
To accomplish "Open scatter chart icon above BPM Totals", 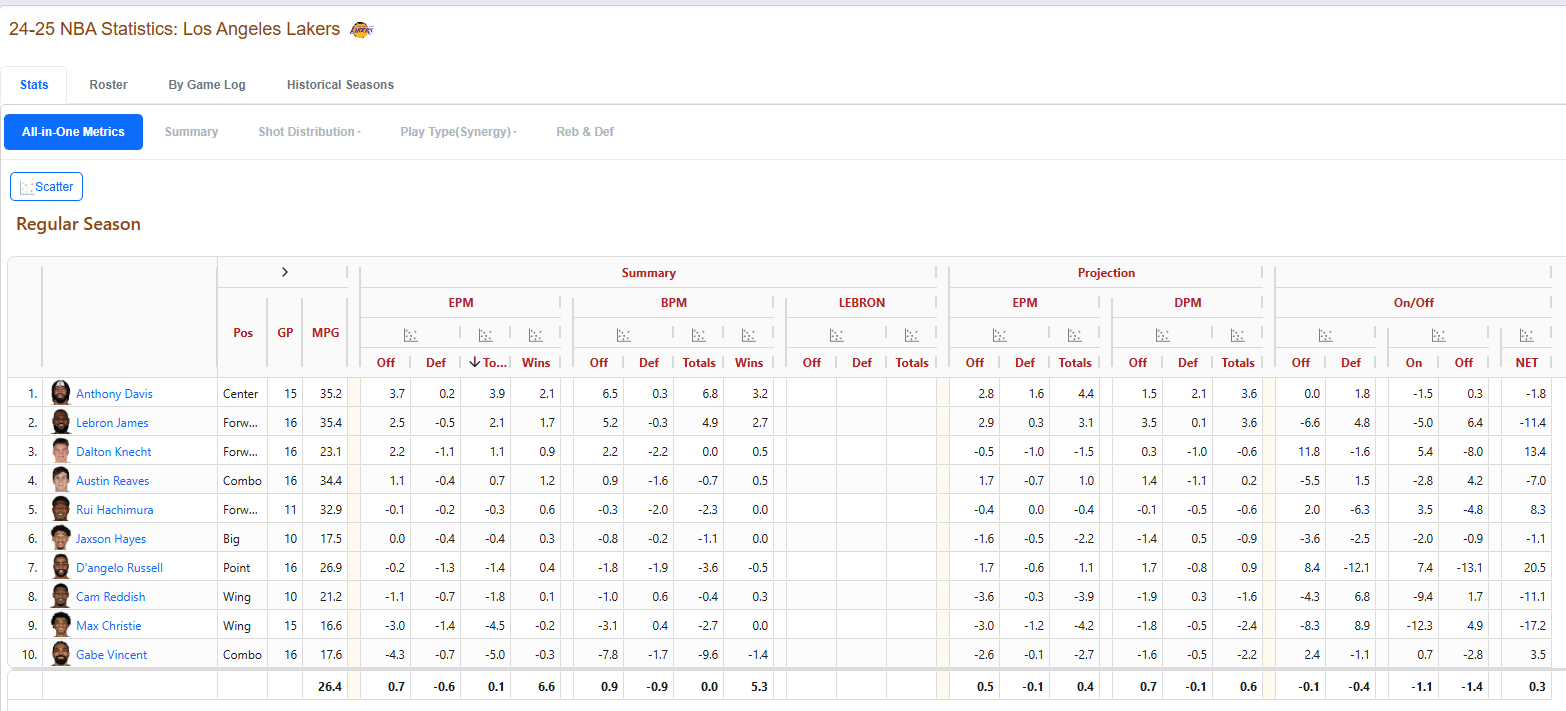I will click(x=699, y=335).
